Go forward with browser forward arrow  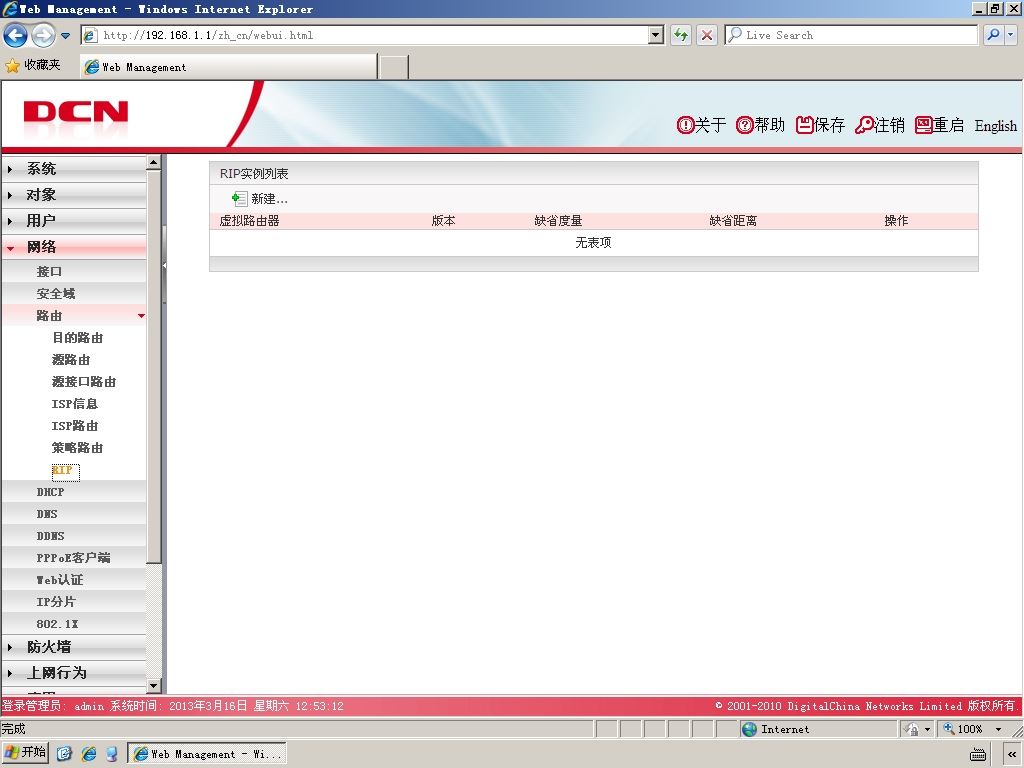pos(43,35)
